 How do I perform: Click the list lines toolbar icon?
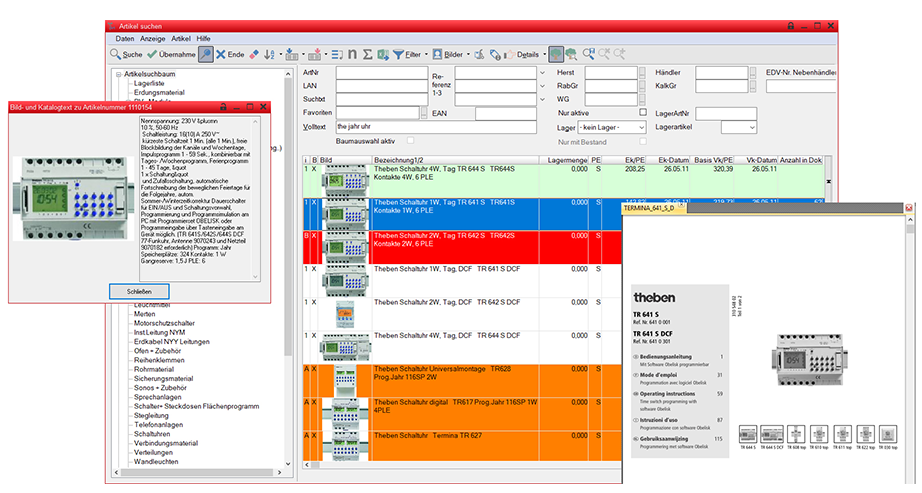(337, 55)
